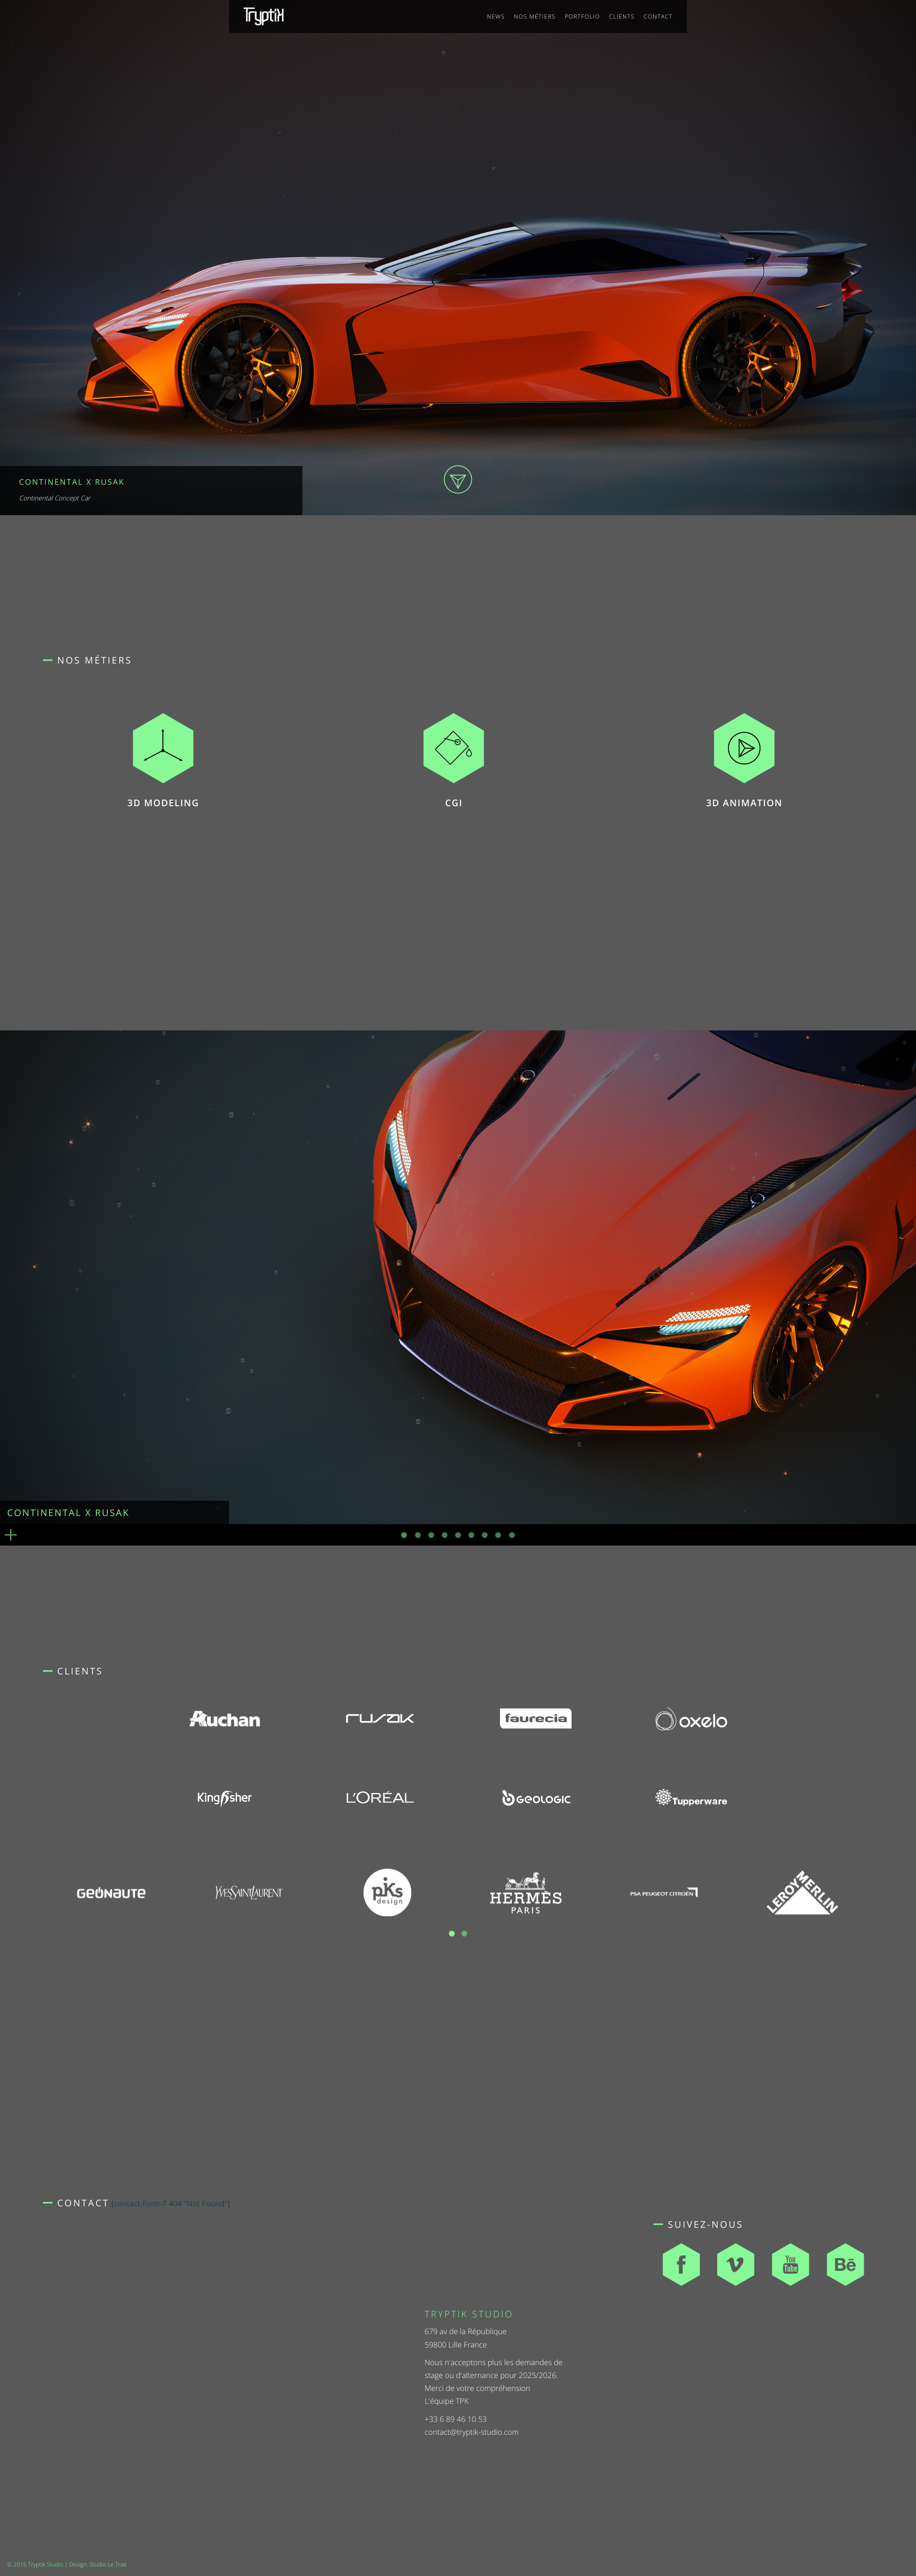This screenshot has width=916, height=2576.
Task: Click the 3D Modeling hexagon icon
Action: (x=163, y=748)
